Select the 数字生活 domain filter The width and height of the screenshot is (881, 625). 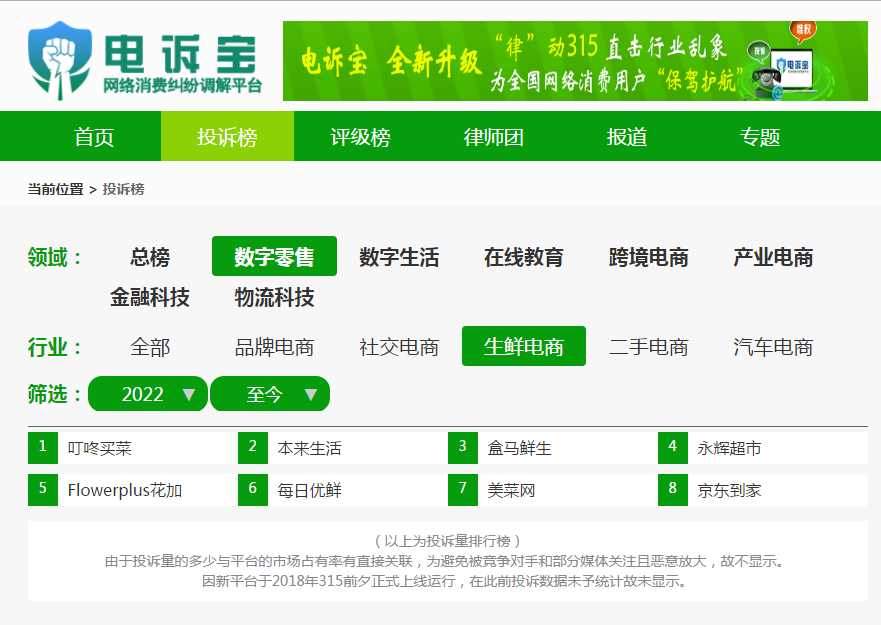pos(399,257)
